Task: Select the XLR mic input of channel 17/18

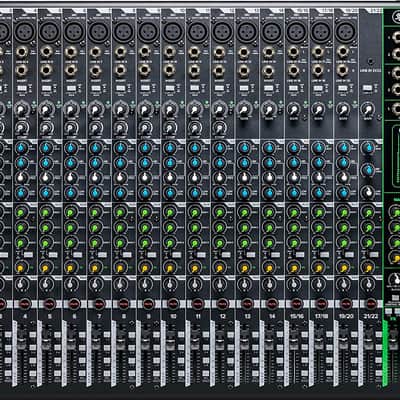Action: [321, 32]
